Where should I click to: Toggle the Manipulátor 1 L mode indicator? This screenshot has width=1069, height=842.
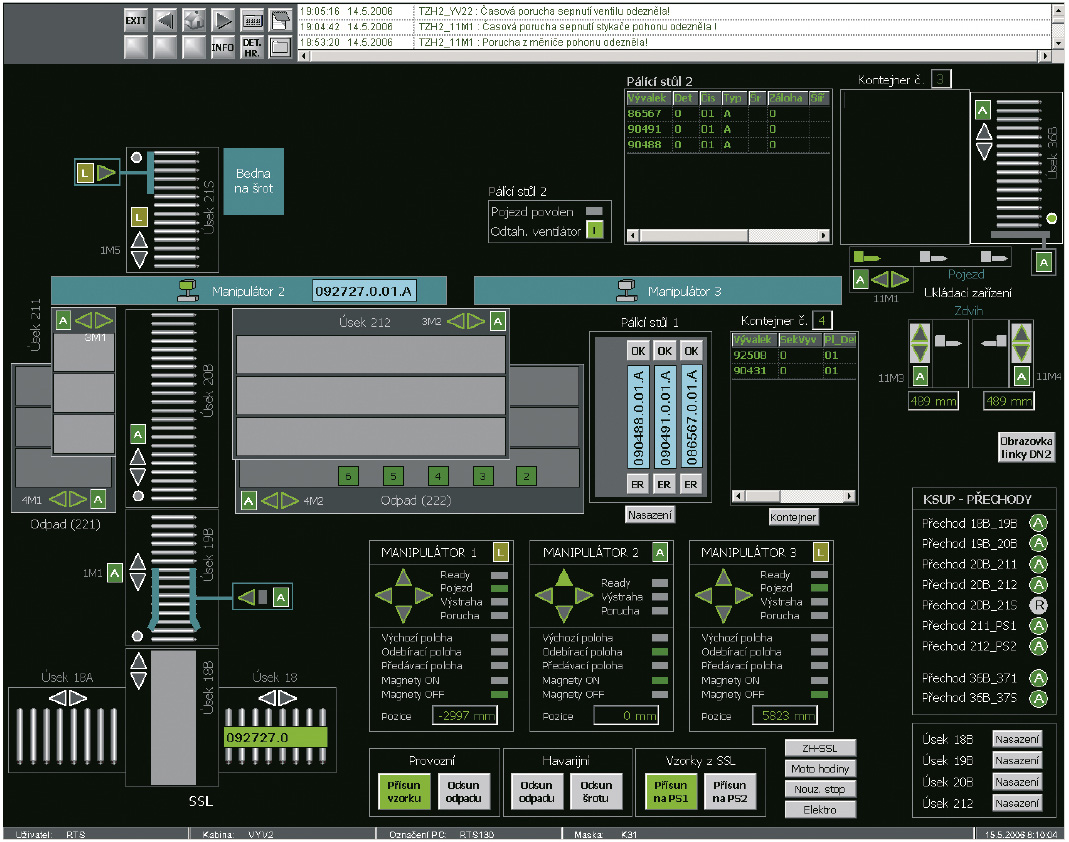(x=501, y=552)
